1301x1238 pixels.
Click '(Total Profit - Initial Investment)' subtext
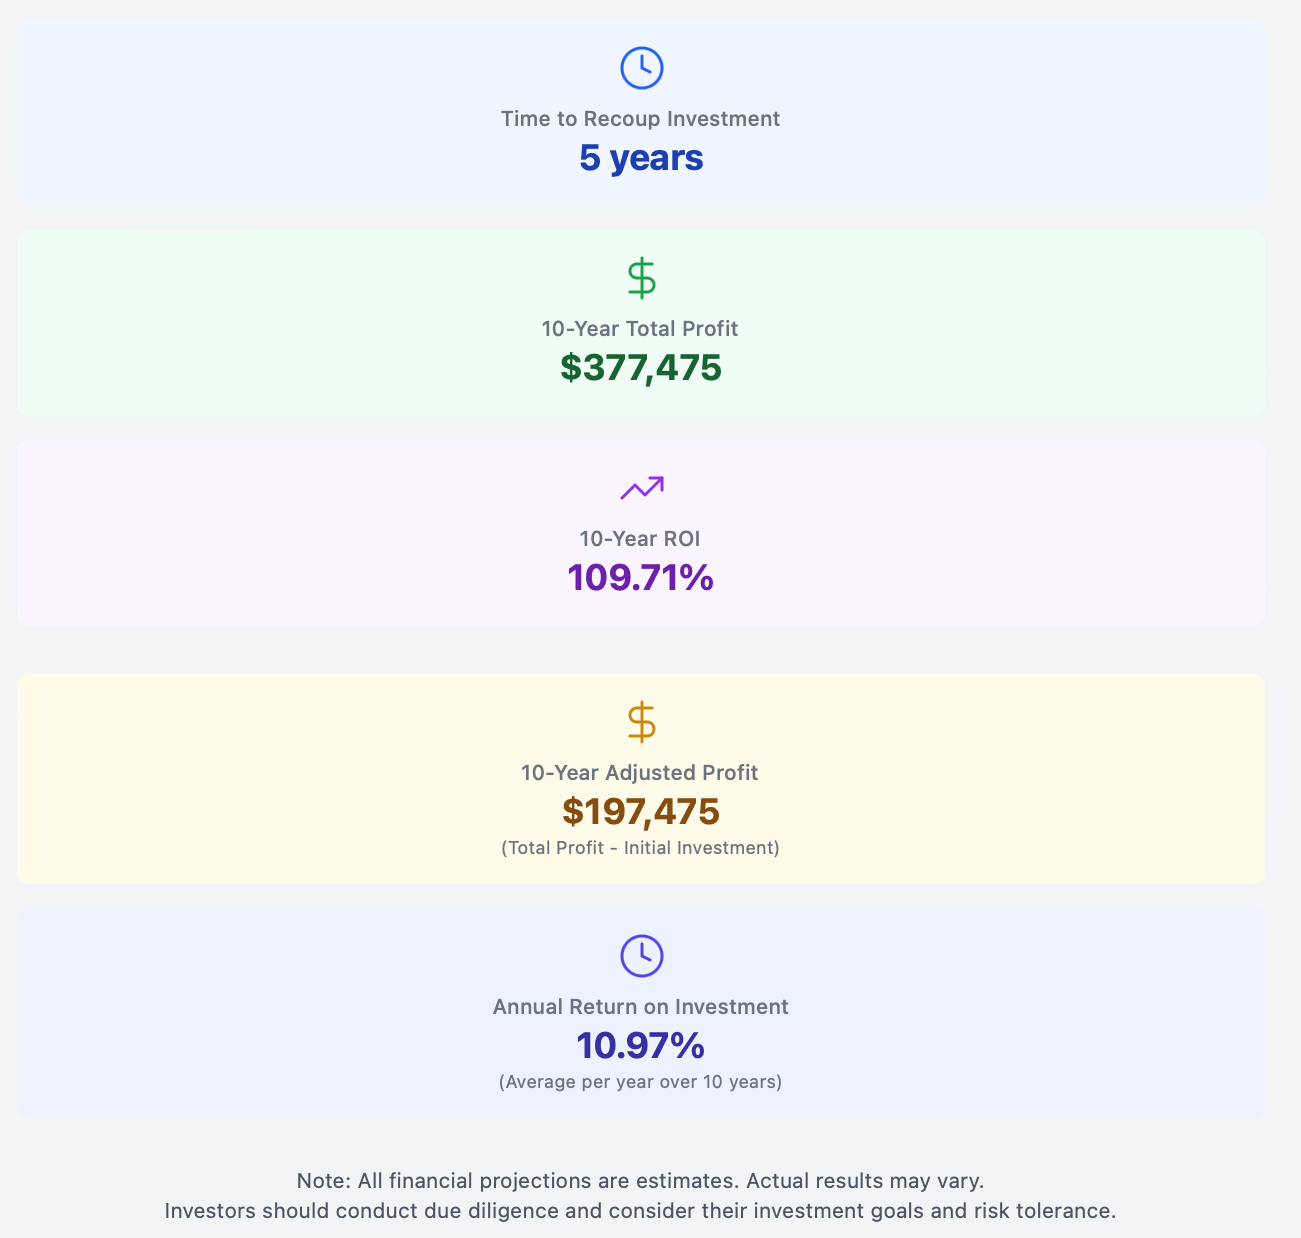click(640, 848)
